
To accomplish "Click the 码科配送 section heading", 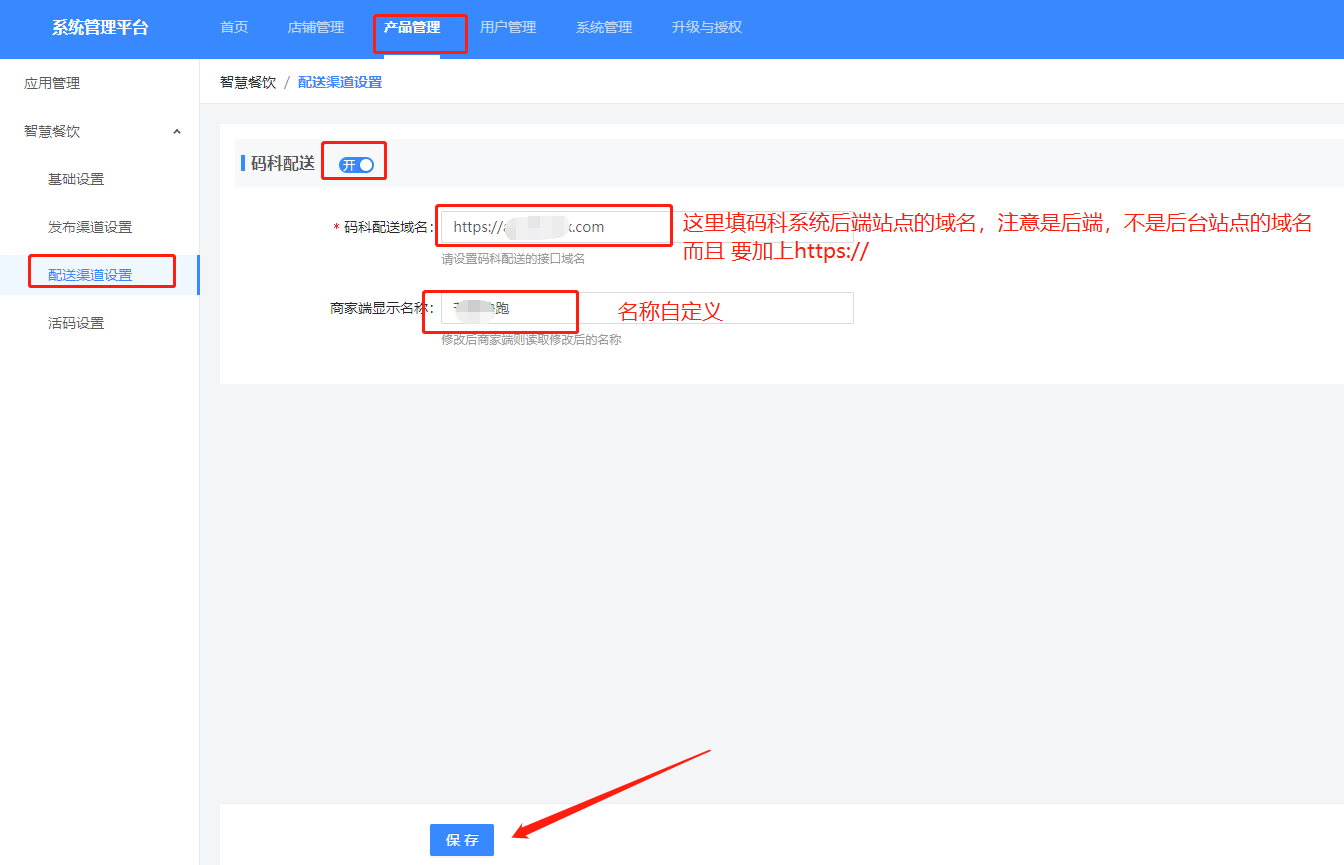I will click(x=283, y=164).
